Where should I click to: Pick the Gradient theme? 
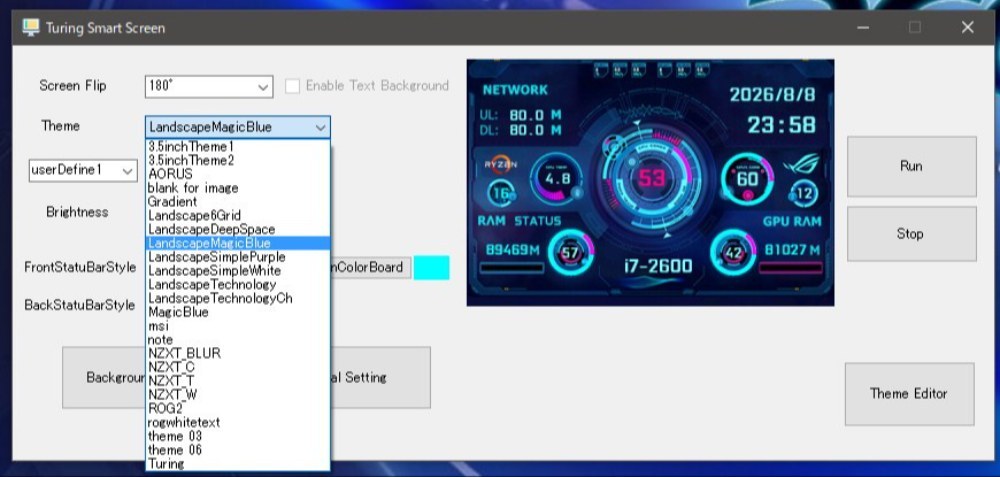237,202
